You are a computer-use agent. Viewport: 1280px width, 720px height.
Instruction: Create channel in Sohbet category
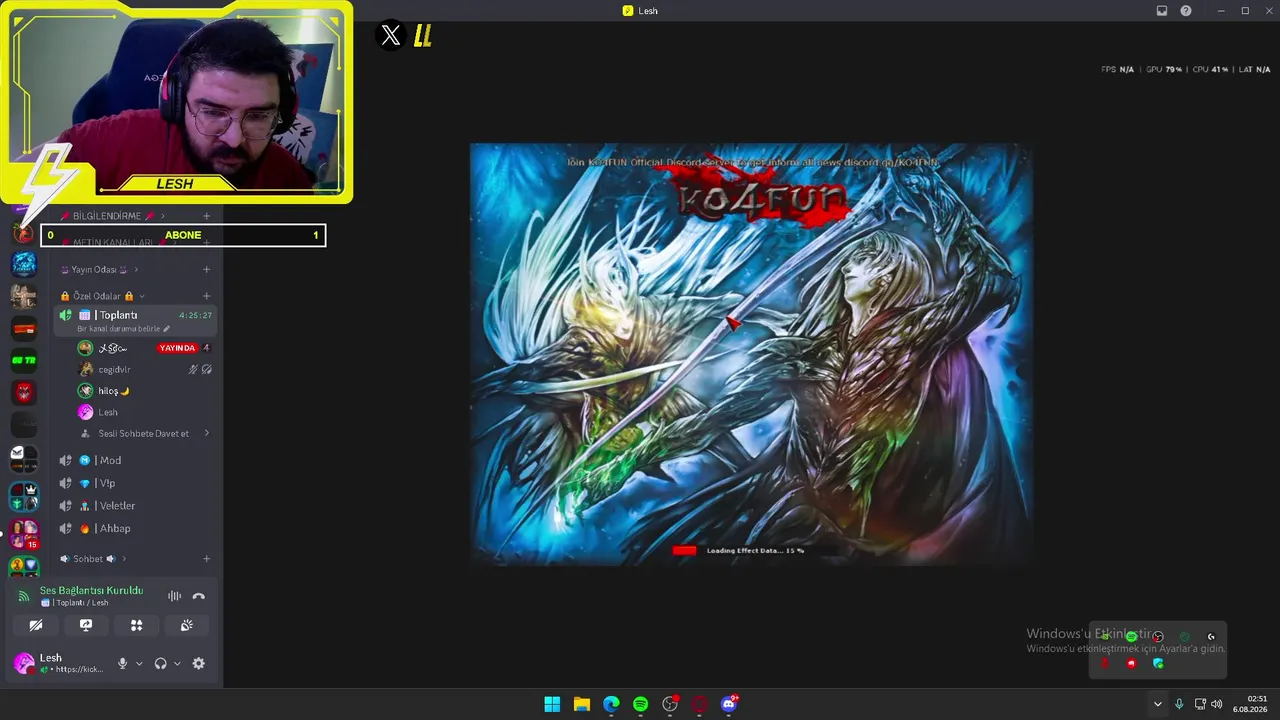click(206, 559)
